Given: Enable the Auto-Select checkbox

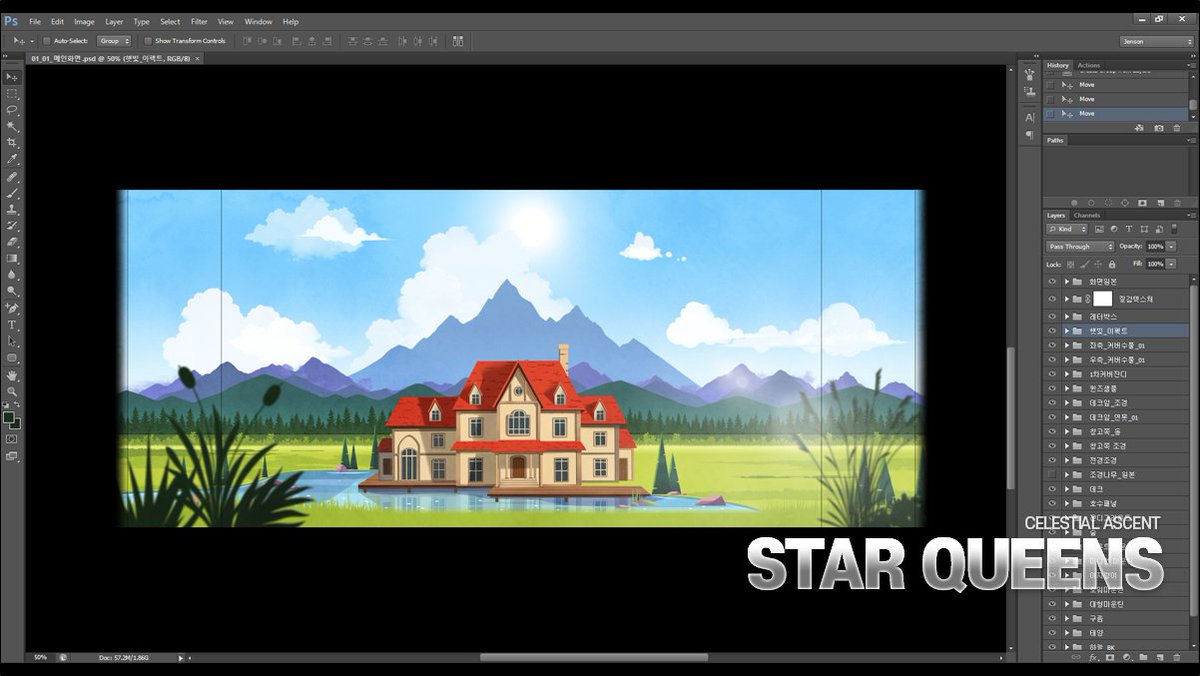Looking at the screenshot, I should pos(46,41).
